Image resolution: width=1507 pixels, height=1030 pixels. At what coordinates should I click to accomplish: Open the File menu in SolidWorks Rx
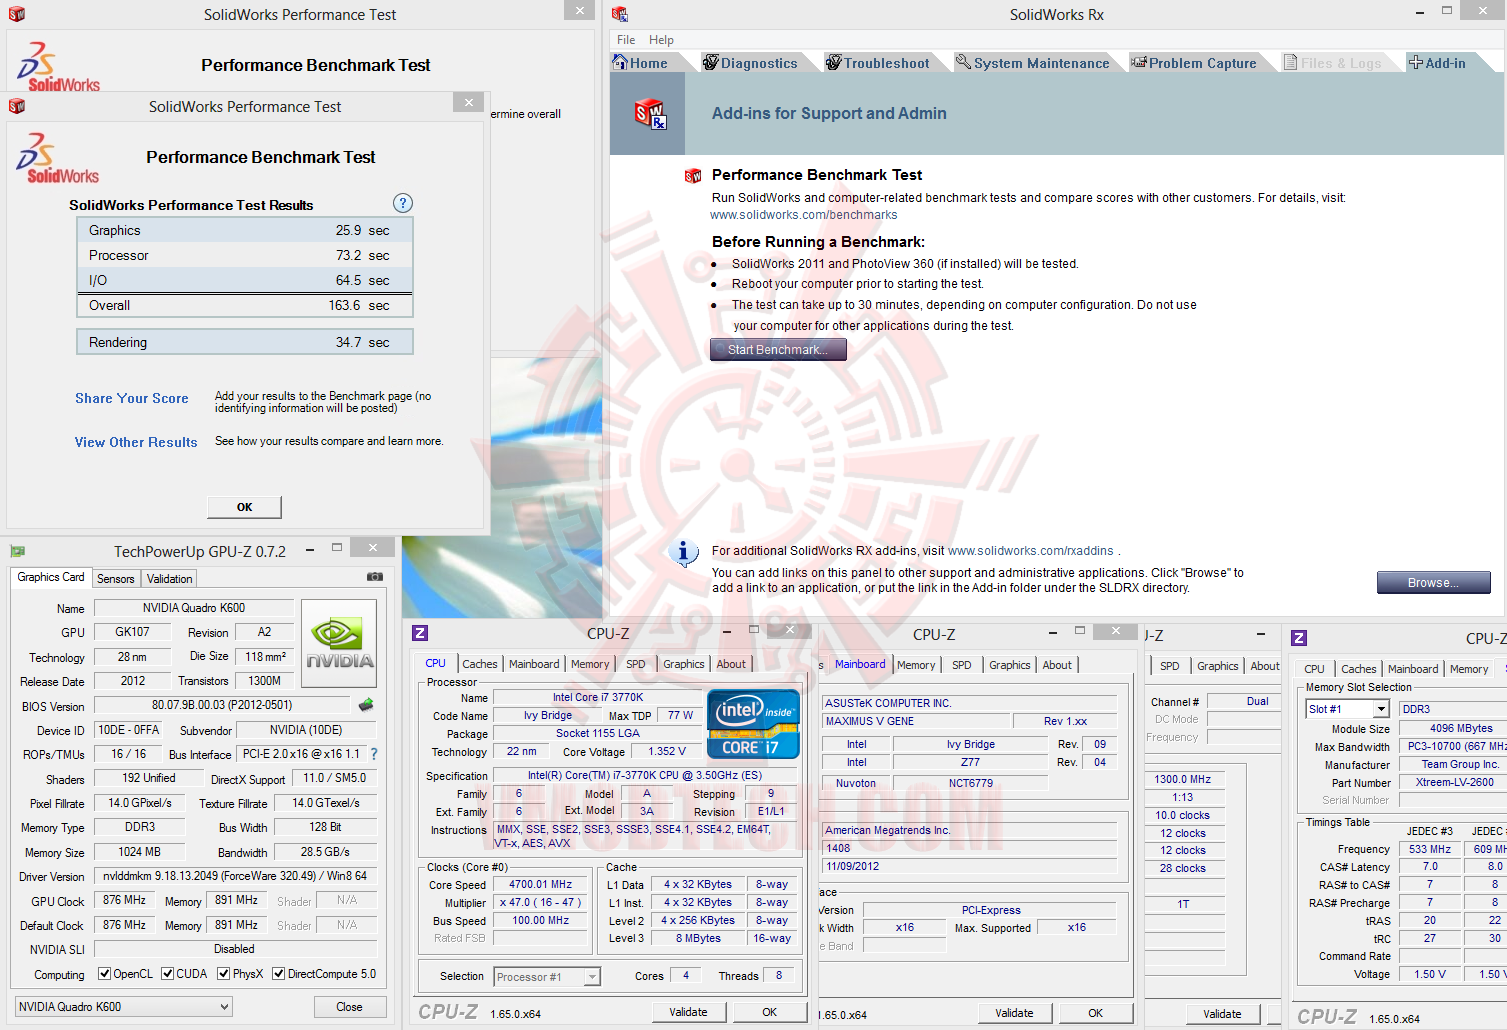[626, 40]
